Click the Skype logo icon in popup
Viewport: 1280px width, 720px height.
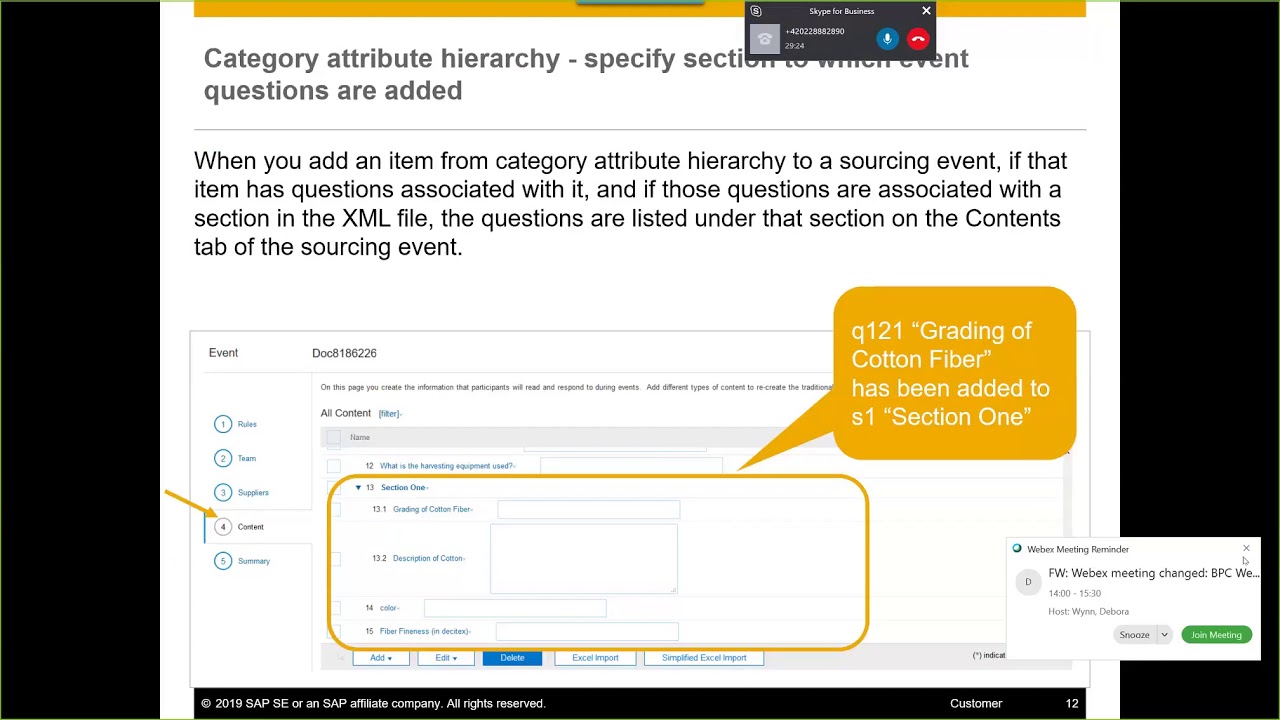pyautogui.click(x=756, y=11)
